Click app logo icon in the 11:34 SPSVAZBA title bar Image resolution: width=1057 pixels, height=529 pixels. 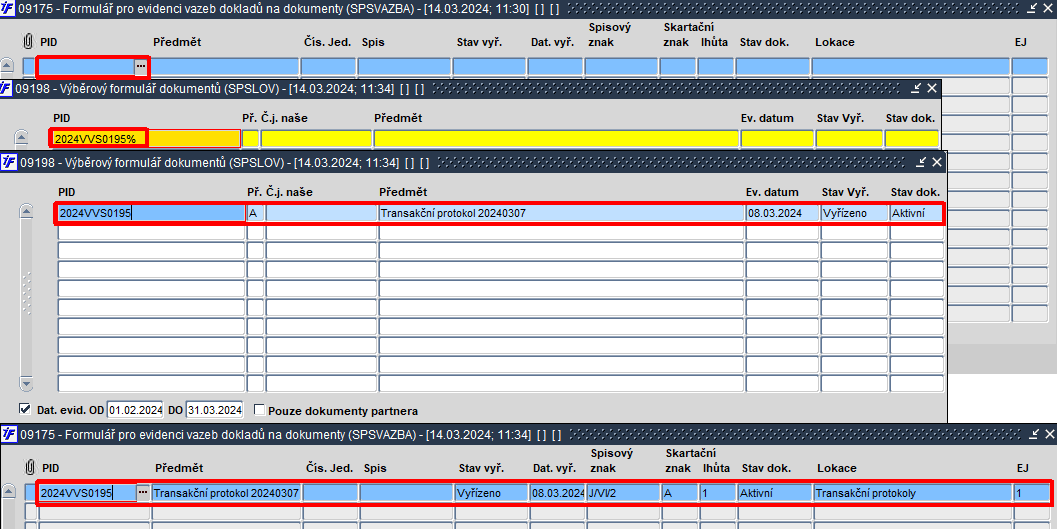click(x=9, y=435)
